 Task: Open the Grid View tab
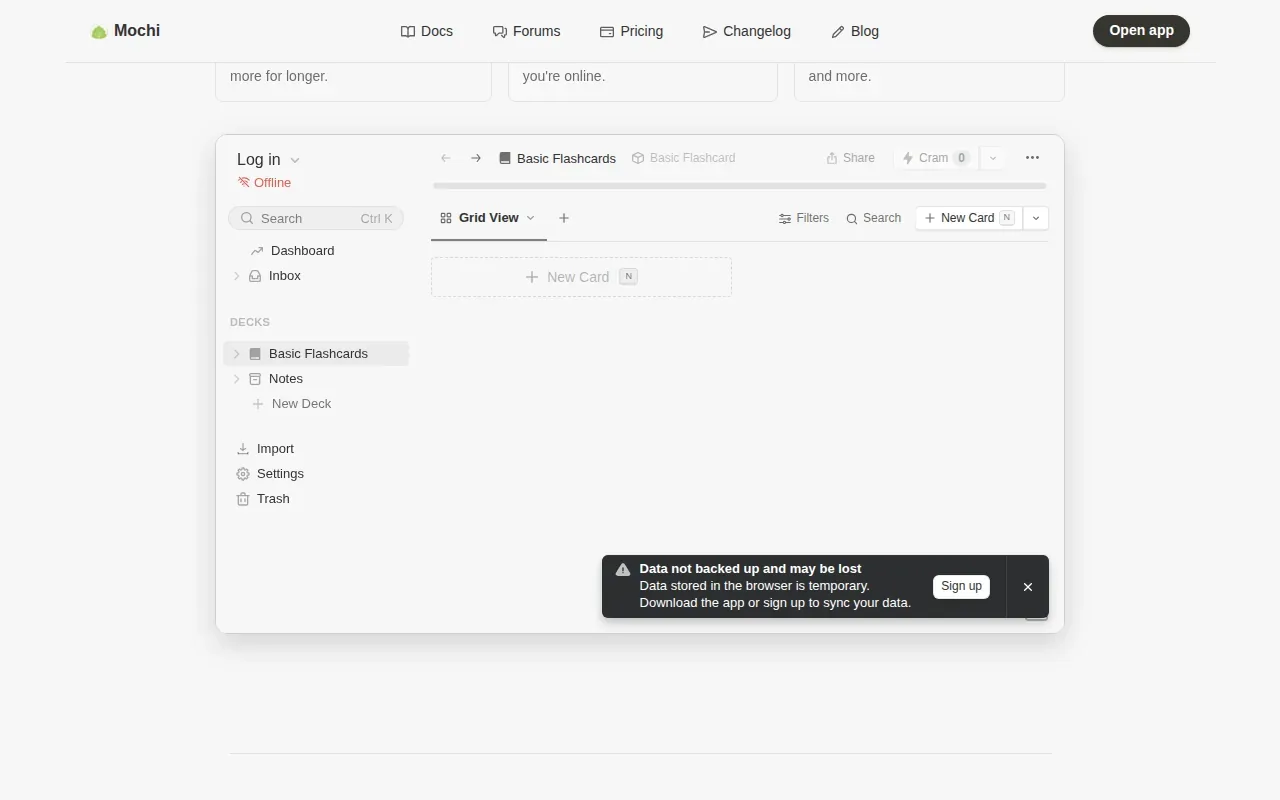pos(488,218)
